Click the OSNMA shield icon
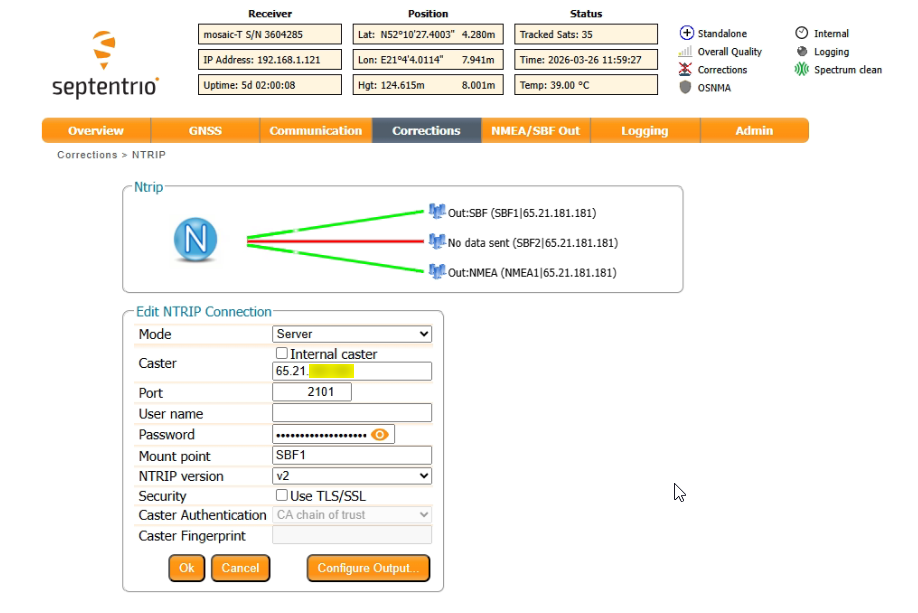The width and height of the screenshot is (918, 613). [685, 87]
